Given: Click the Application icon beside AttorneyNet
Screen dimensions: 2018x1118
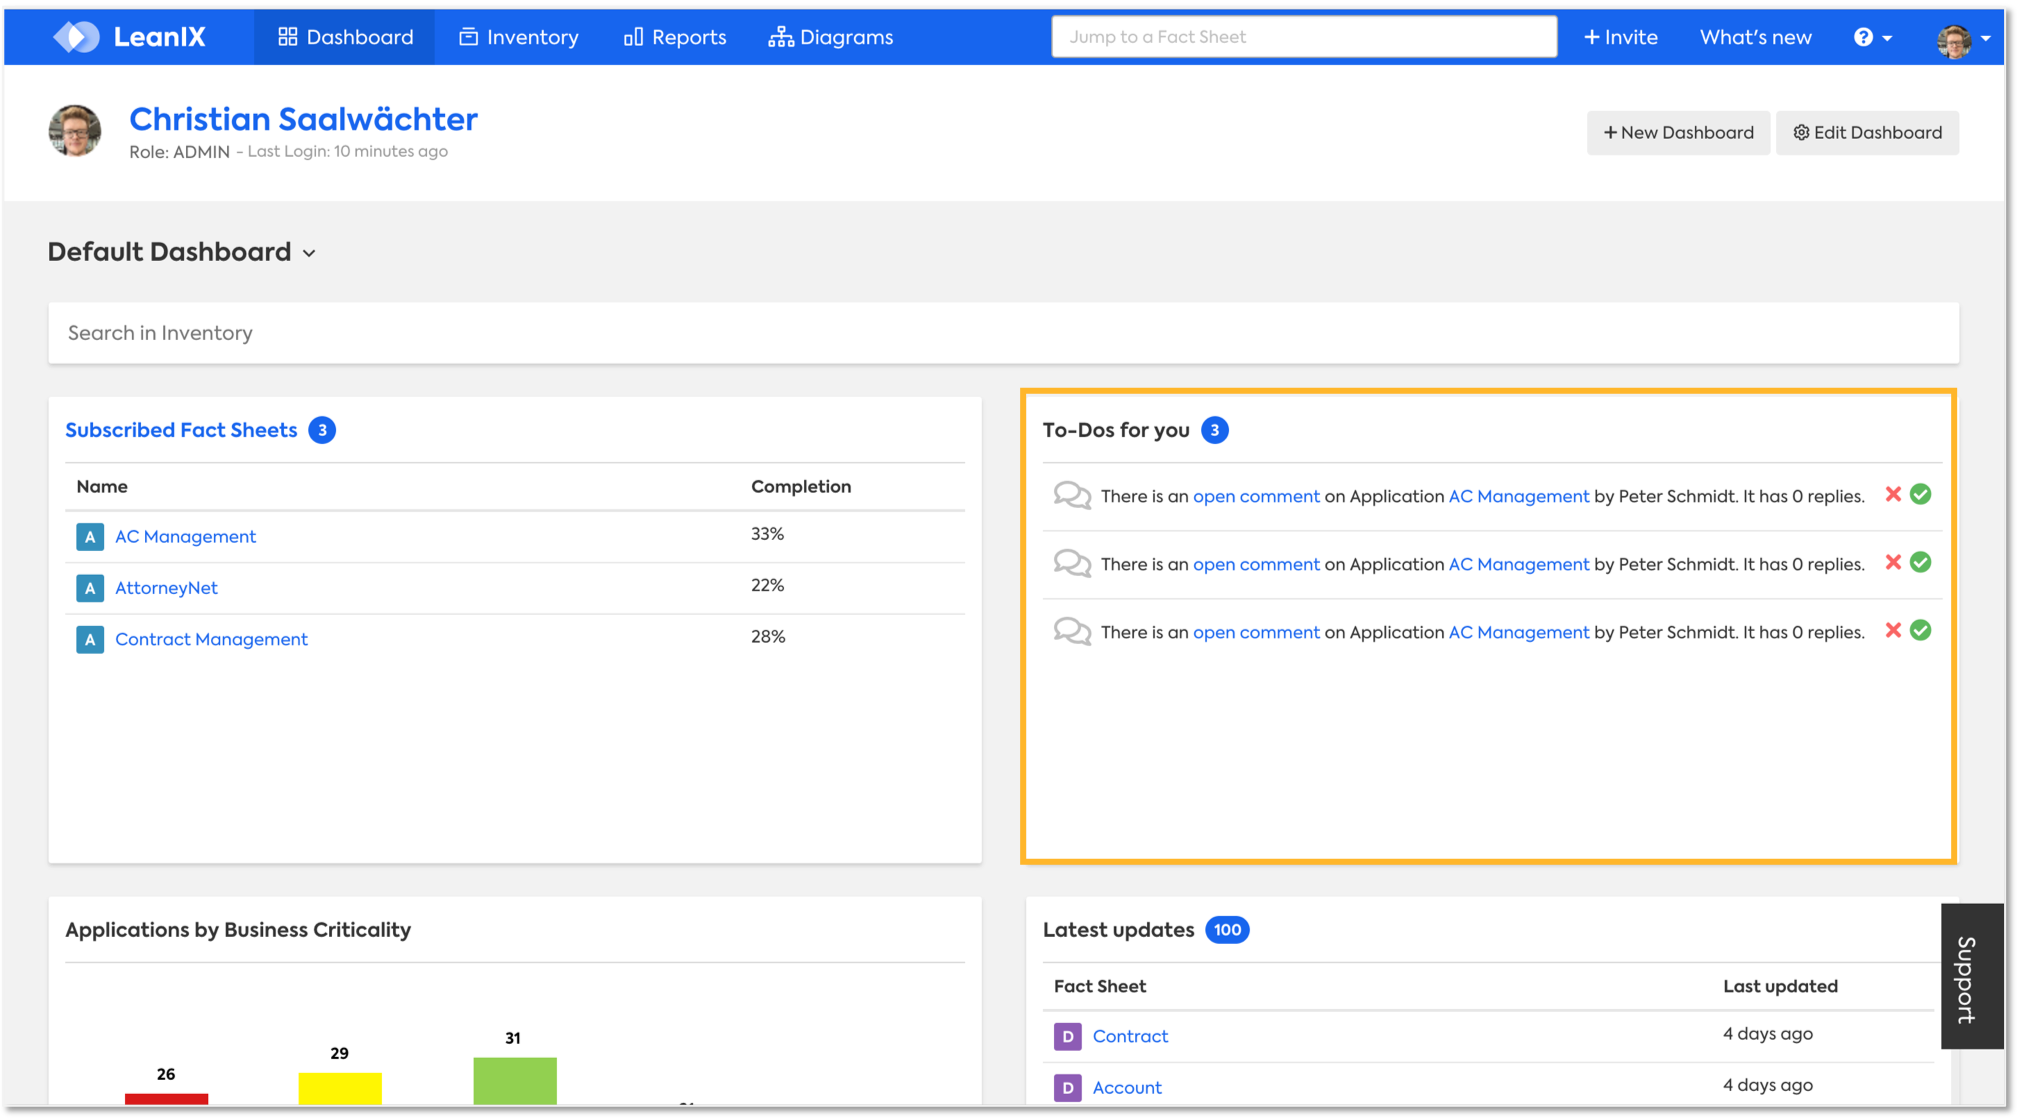Looking at the screenshot, I should point(90,588).
